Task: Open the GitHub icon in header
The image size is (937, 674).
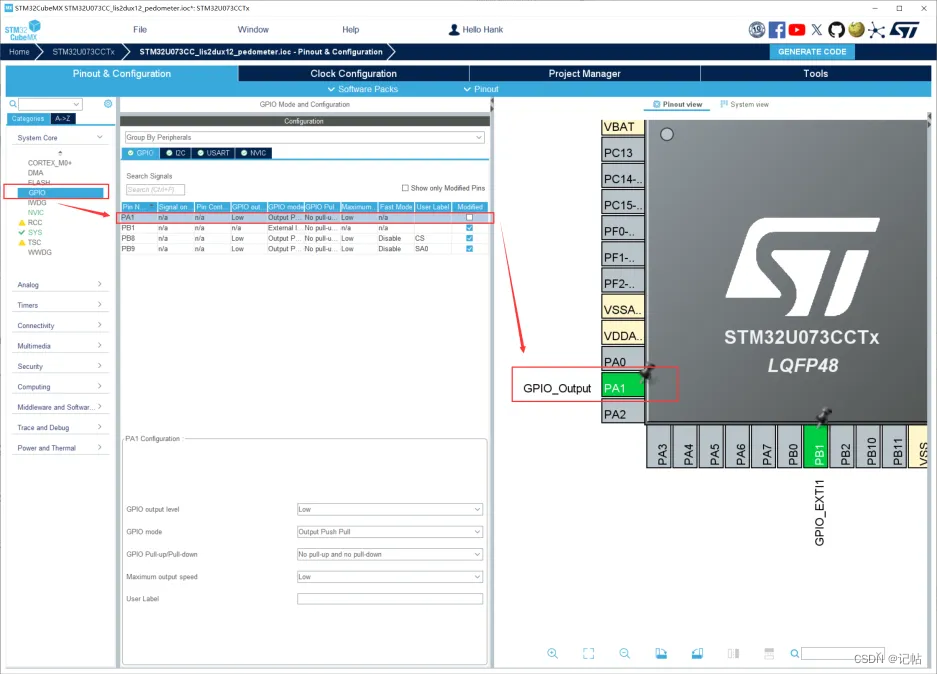Action: coord(837,30)
